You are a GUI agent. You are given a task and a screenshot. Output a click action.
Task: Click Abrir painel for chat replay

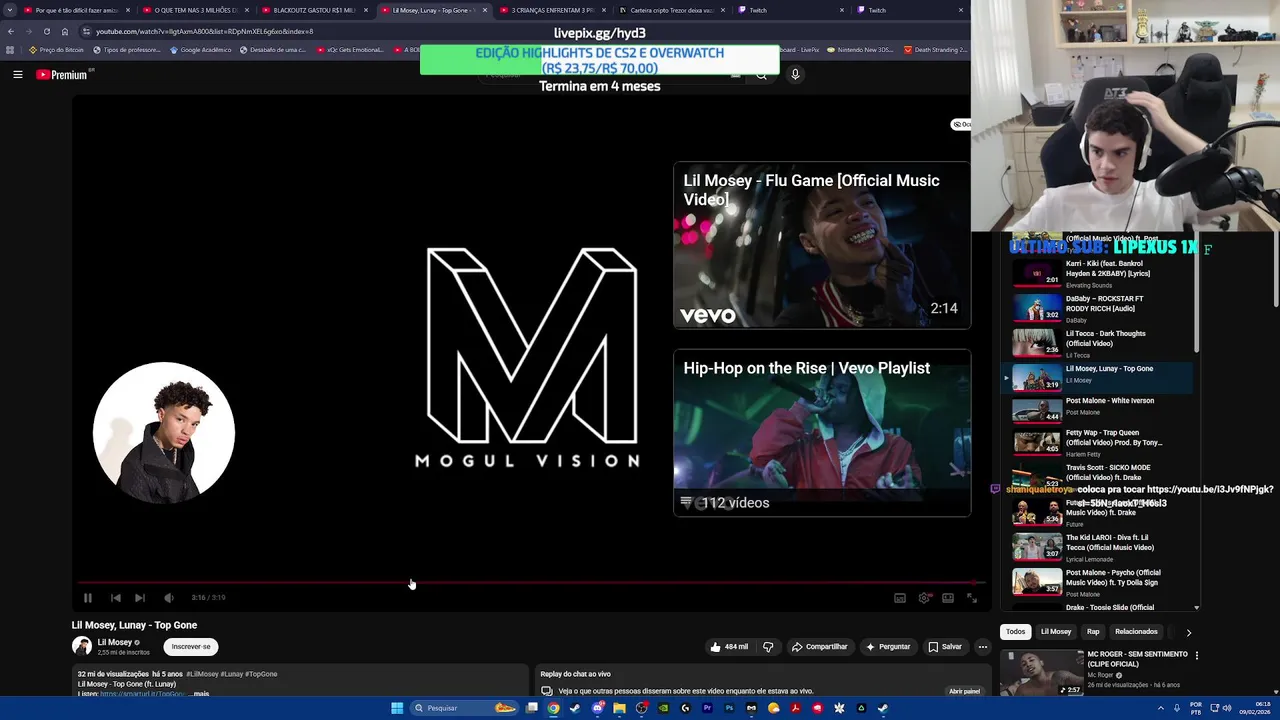[x=964, y=691]
